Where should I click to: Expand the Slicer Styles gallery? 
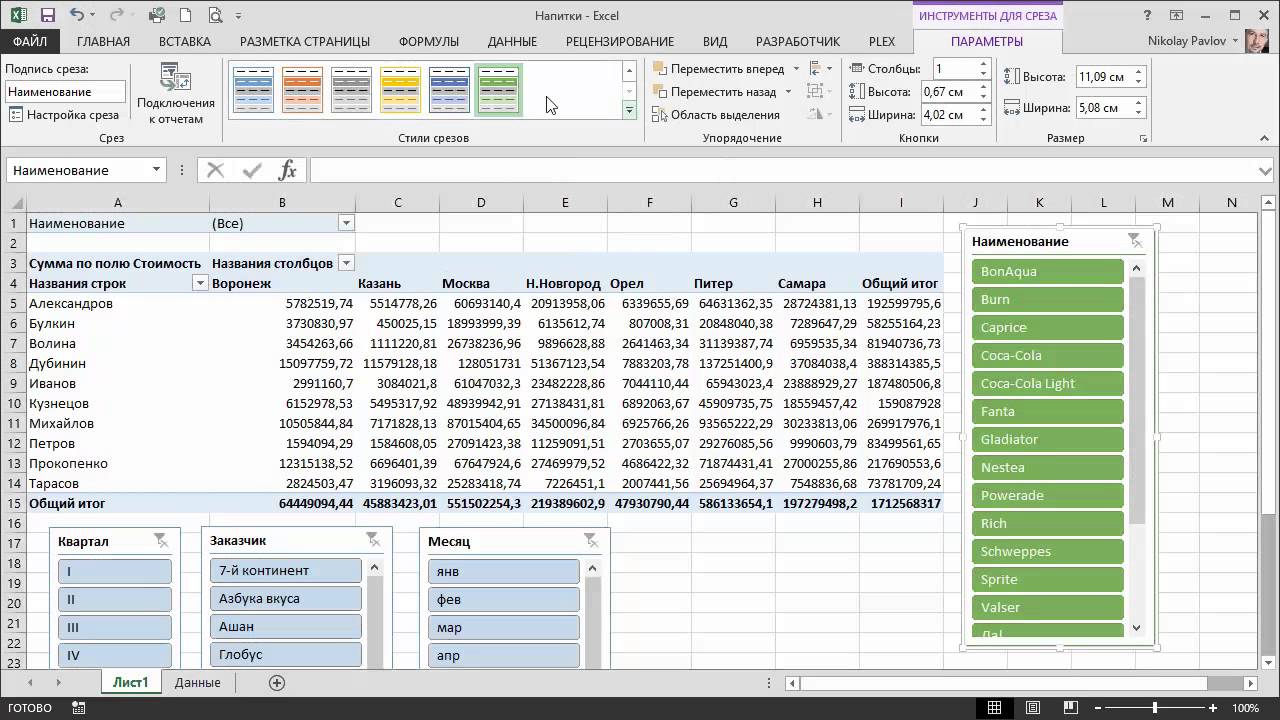pyautogui.click(x=629, y=111)
